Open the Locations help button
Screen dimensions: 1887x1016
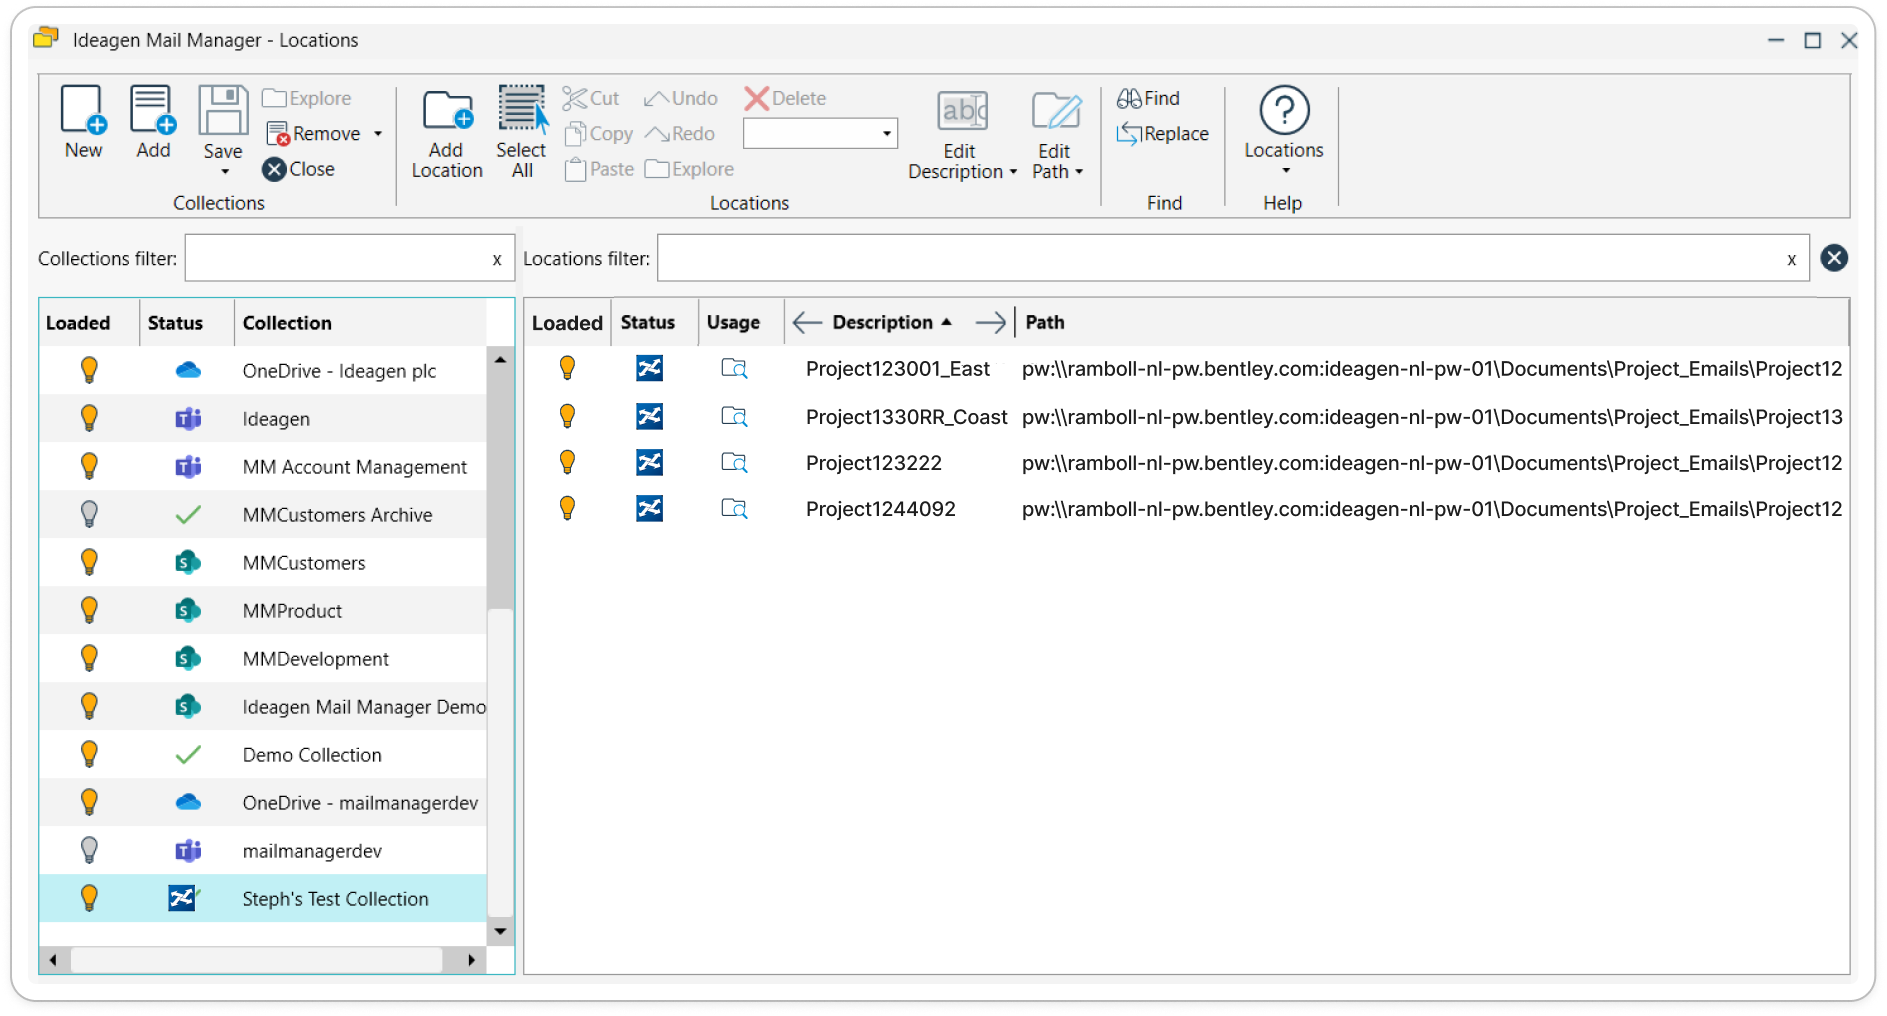coord(1284,111)
